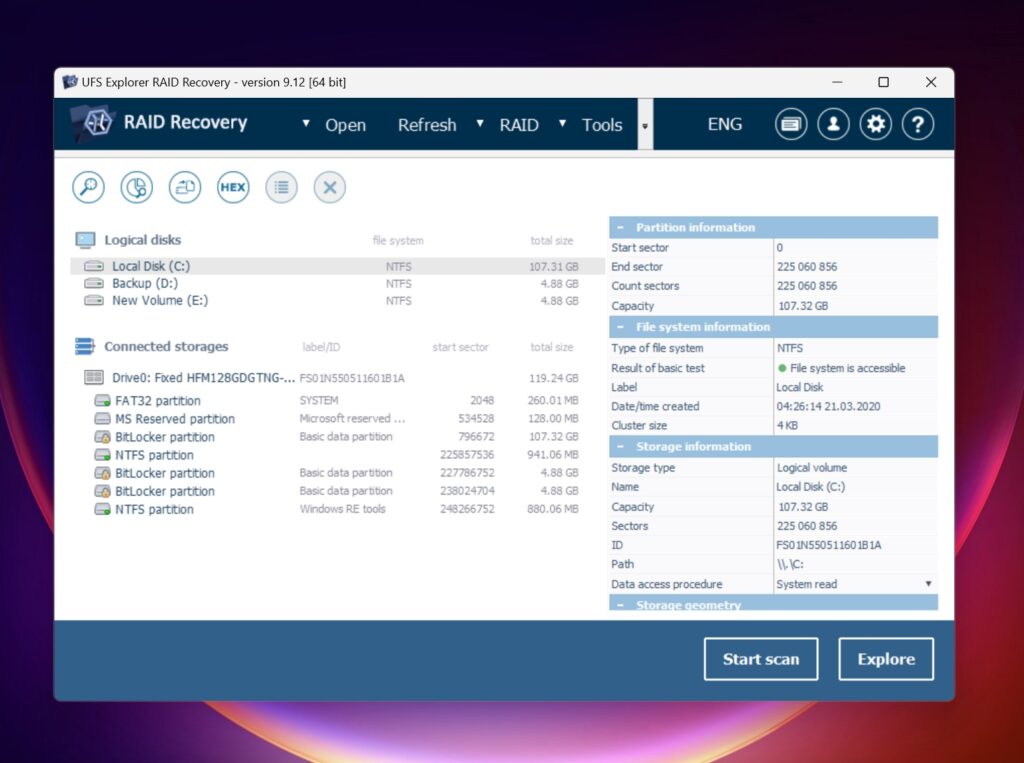Select the scan magnifier tool icon

pos(88,187)
